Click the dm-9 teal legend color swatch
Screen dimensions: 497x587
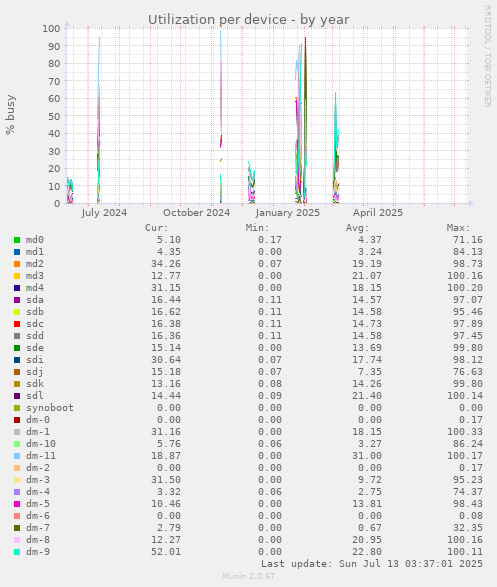17,552
